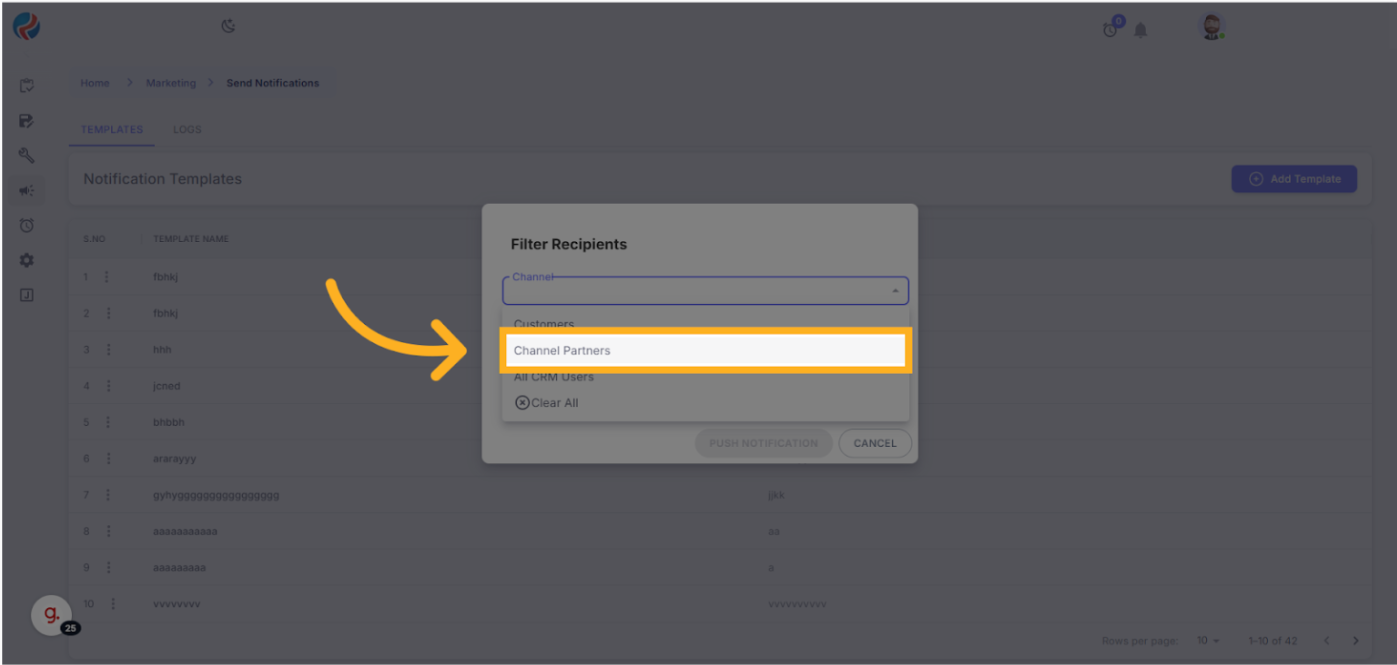Open the three-dot menu for row 1

[x=108, y=277]
